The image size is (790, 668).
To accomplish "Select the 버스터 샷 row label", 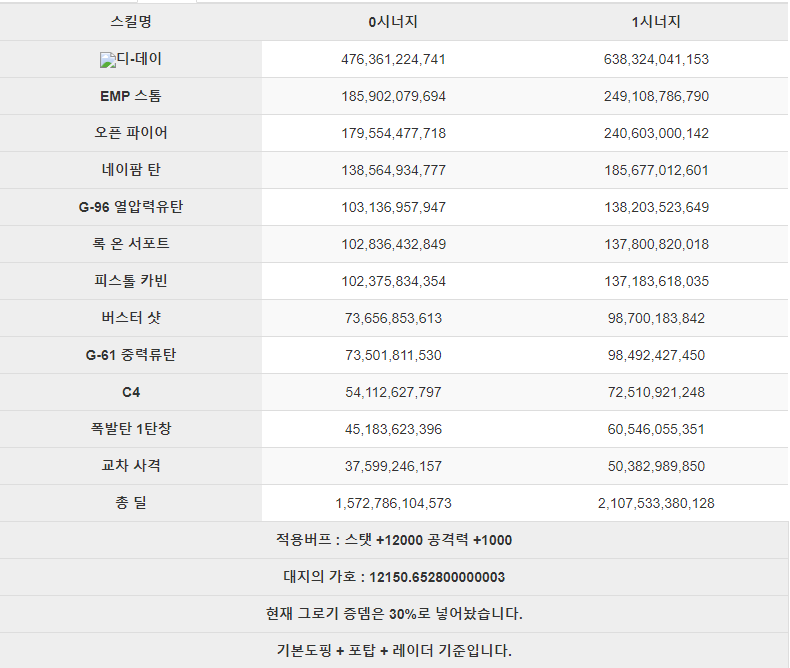I will point(131,318).
